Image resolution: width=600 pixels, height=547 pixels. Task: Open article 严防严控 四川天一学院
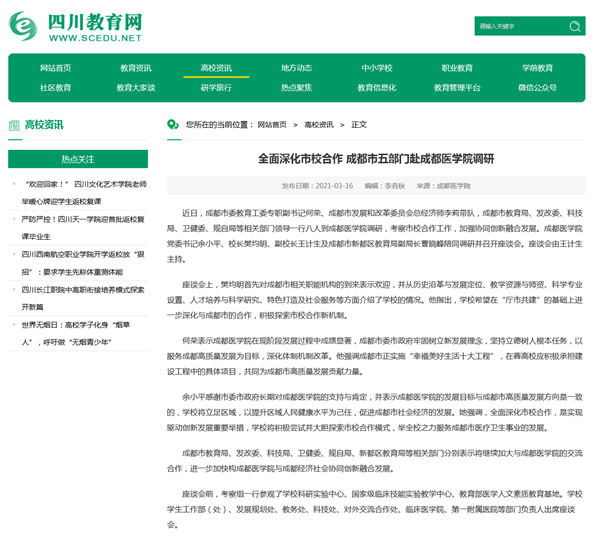tap(83, 228)
